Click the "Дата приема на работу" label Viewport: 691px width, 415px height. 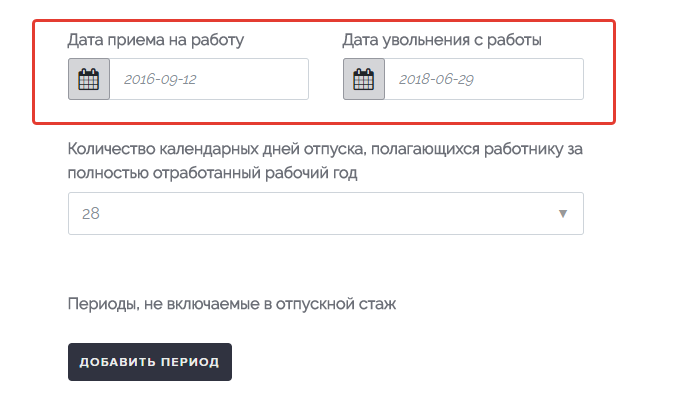point(156,40)
